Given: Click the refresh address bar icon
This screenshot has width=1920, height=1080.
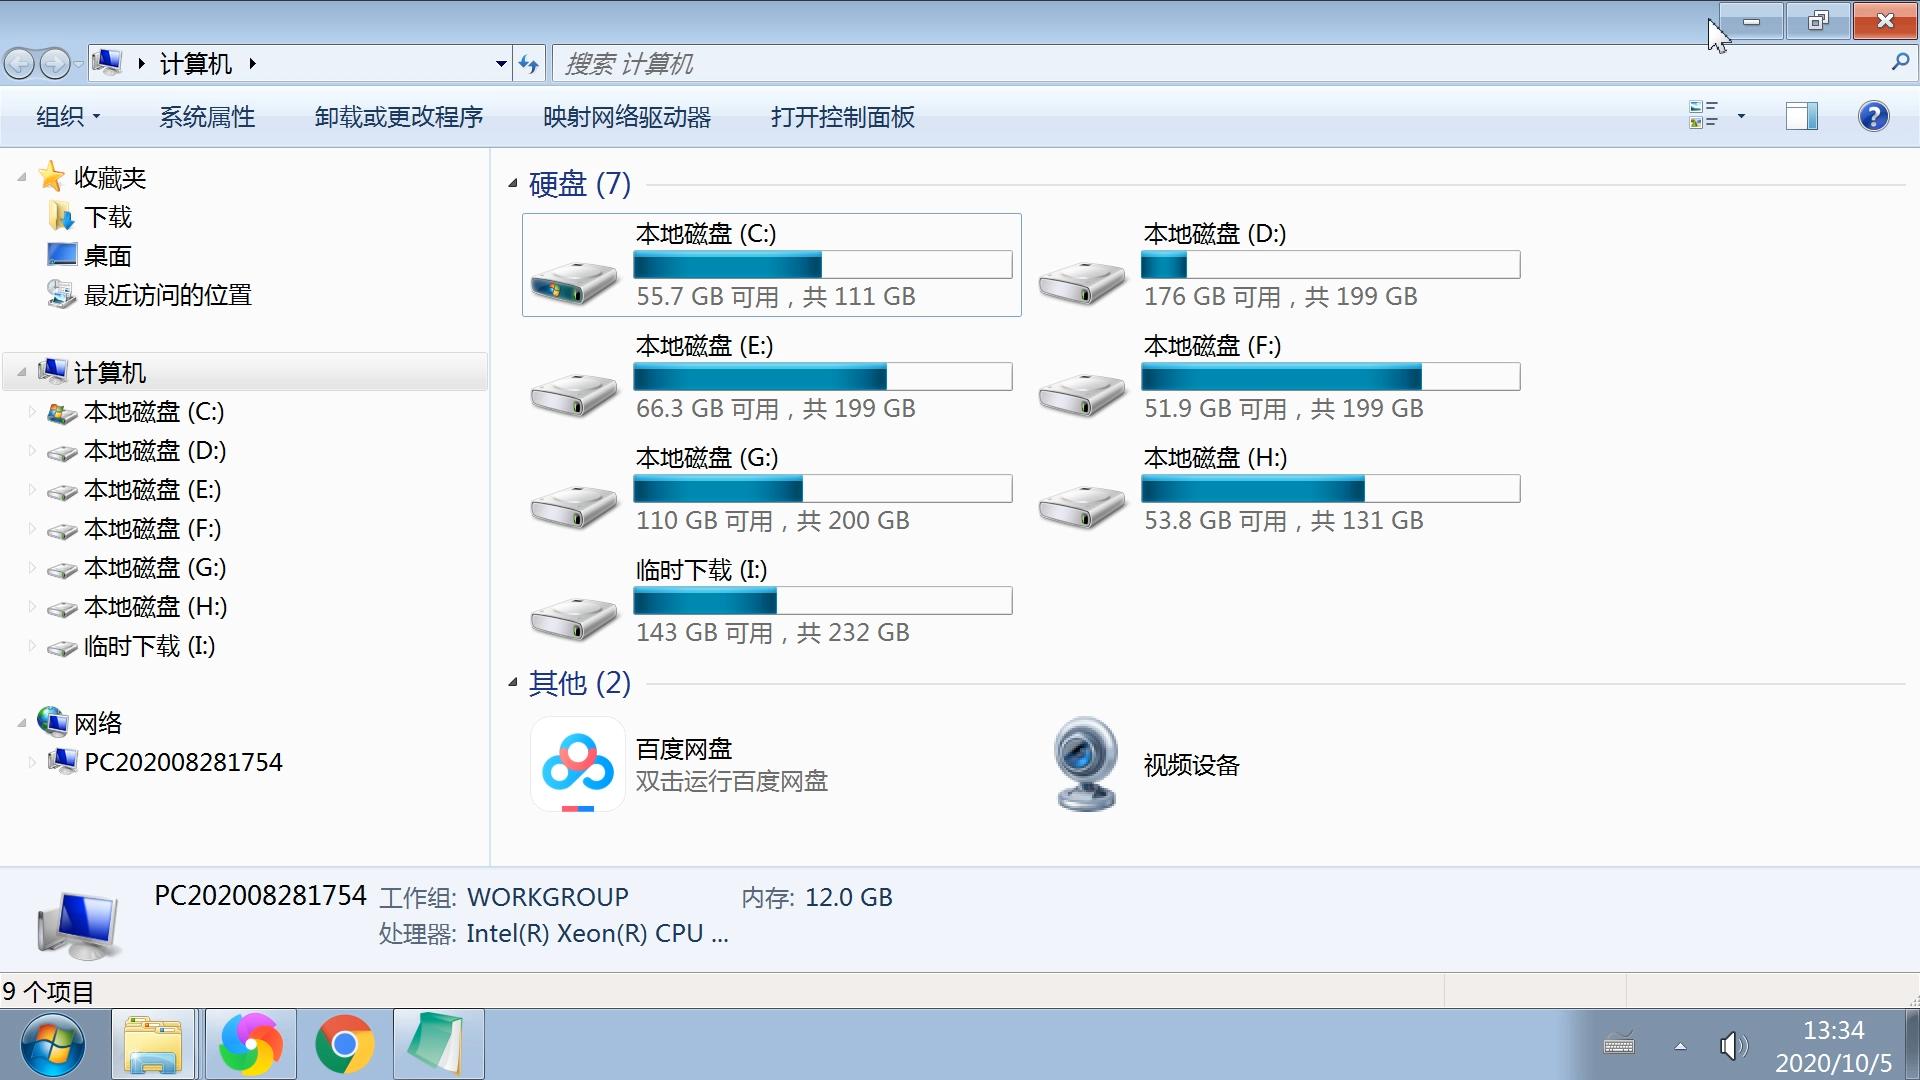Looking at the screenshot, I should coord(529,62).
